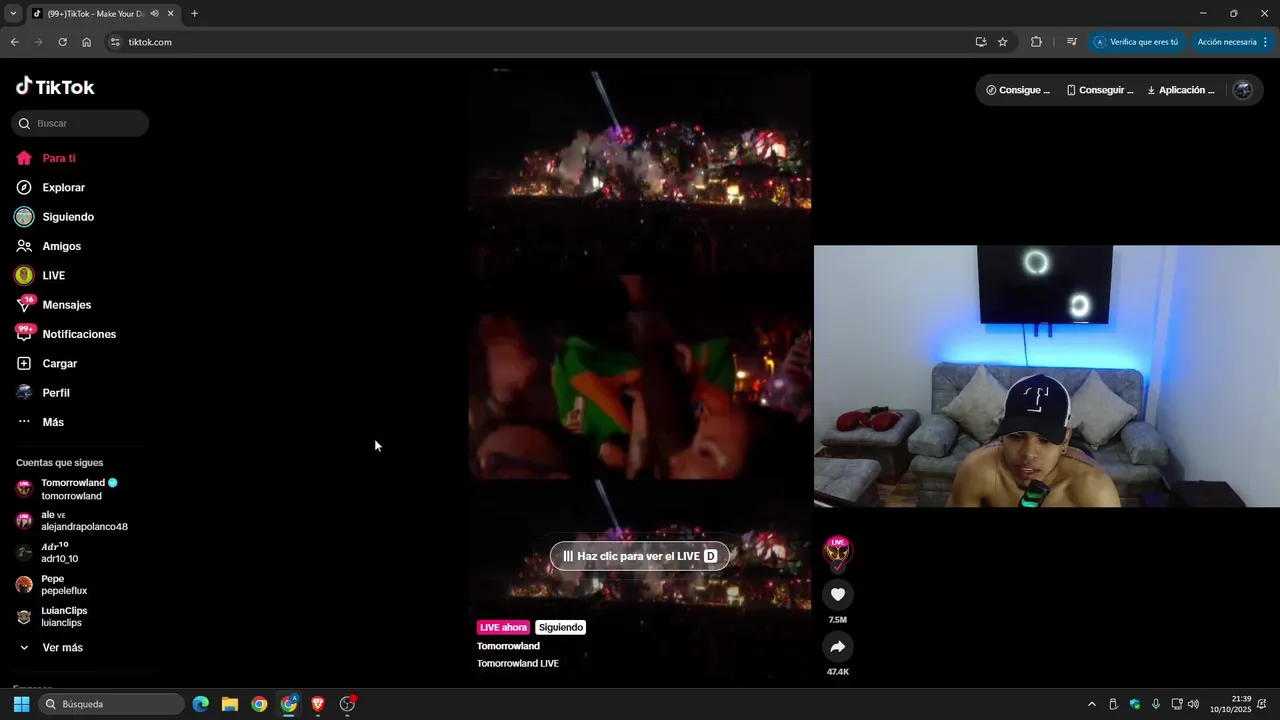Open a new browser tab
This screenshot has height=720, width=1280.
(194, 14)
